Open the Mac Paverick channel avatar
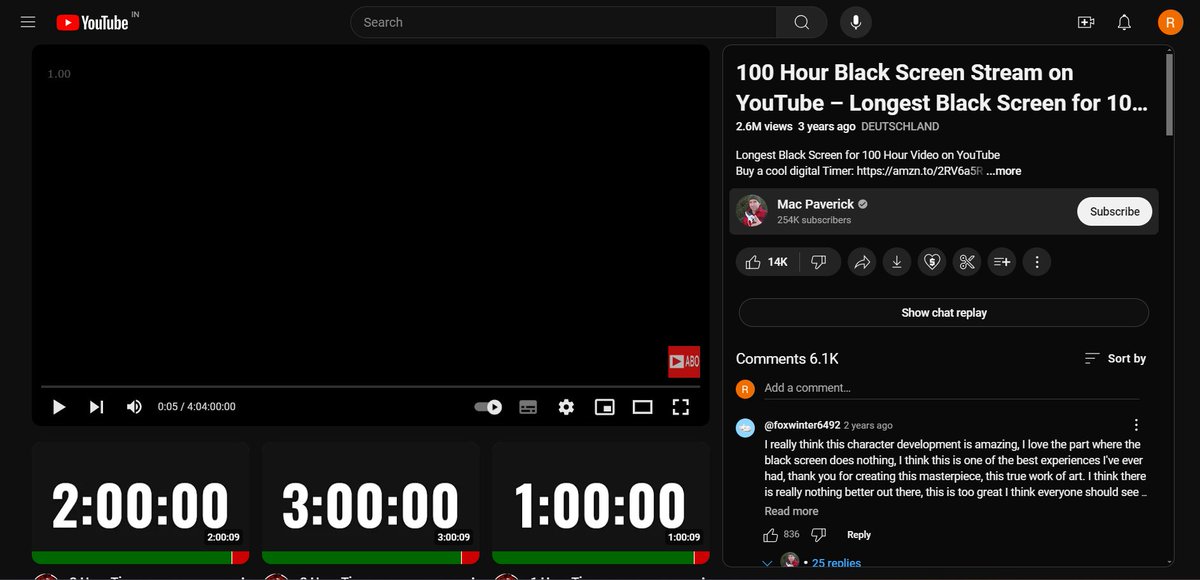 click(x=751, y=211)
